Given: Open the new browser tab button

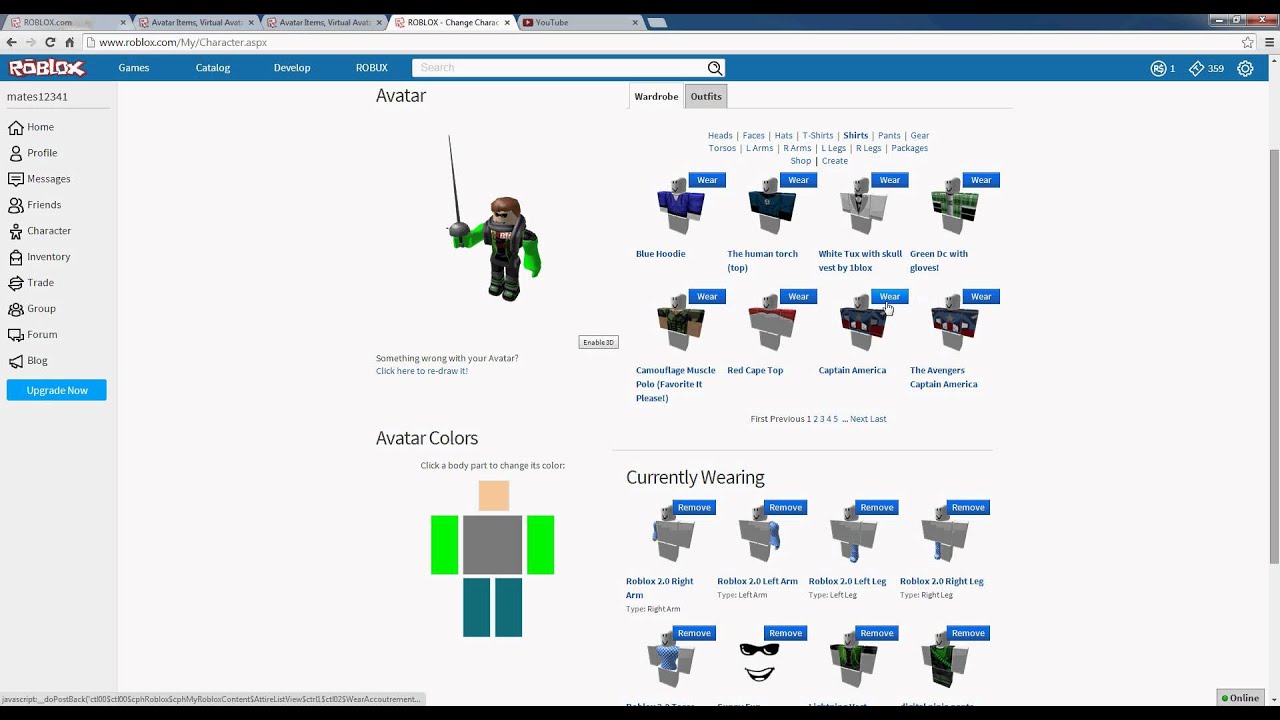Looking at the screenshot, I should (x=656, y=22).
